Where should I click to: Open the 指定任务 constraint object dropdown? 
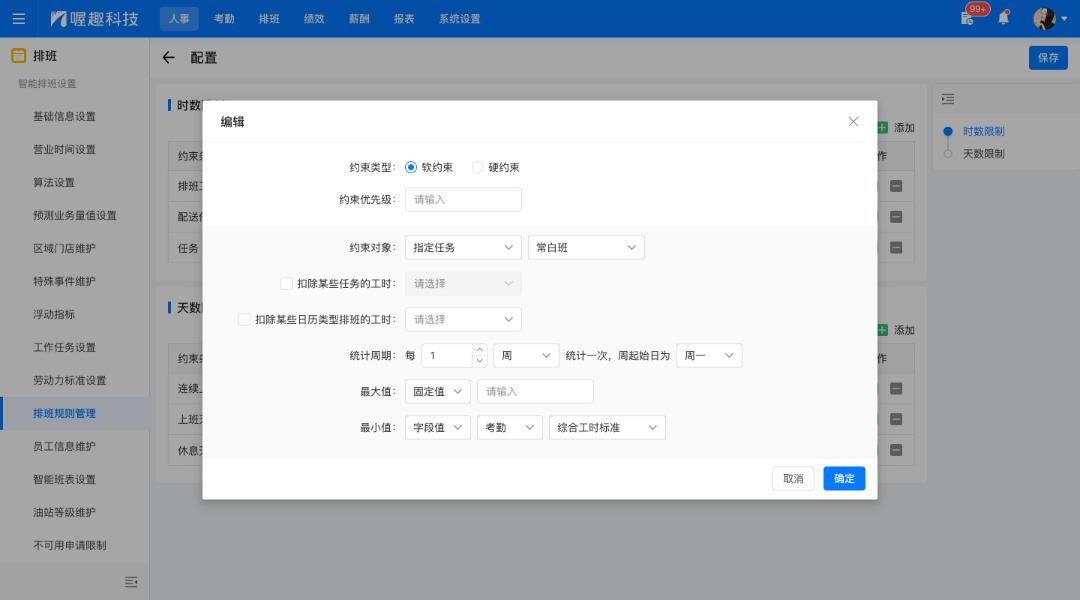click(x=463, y=247)
